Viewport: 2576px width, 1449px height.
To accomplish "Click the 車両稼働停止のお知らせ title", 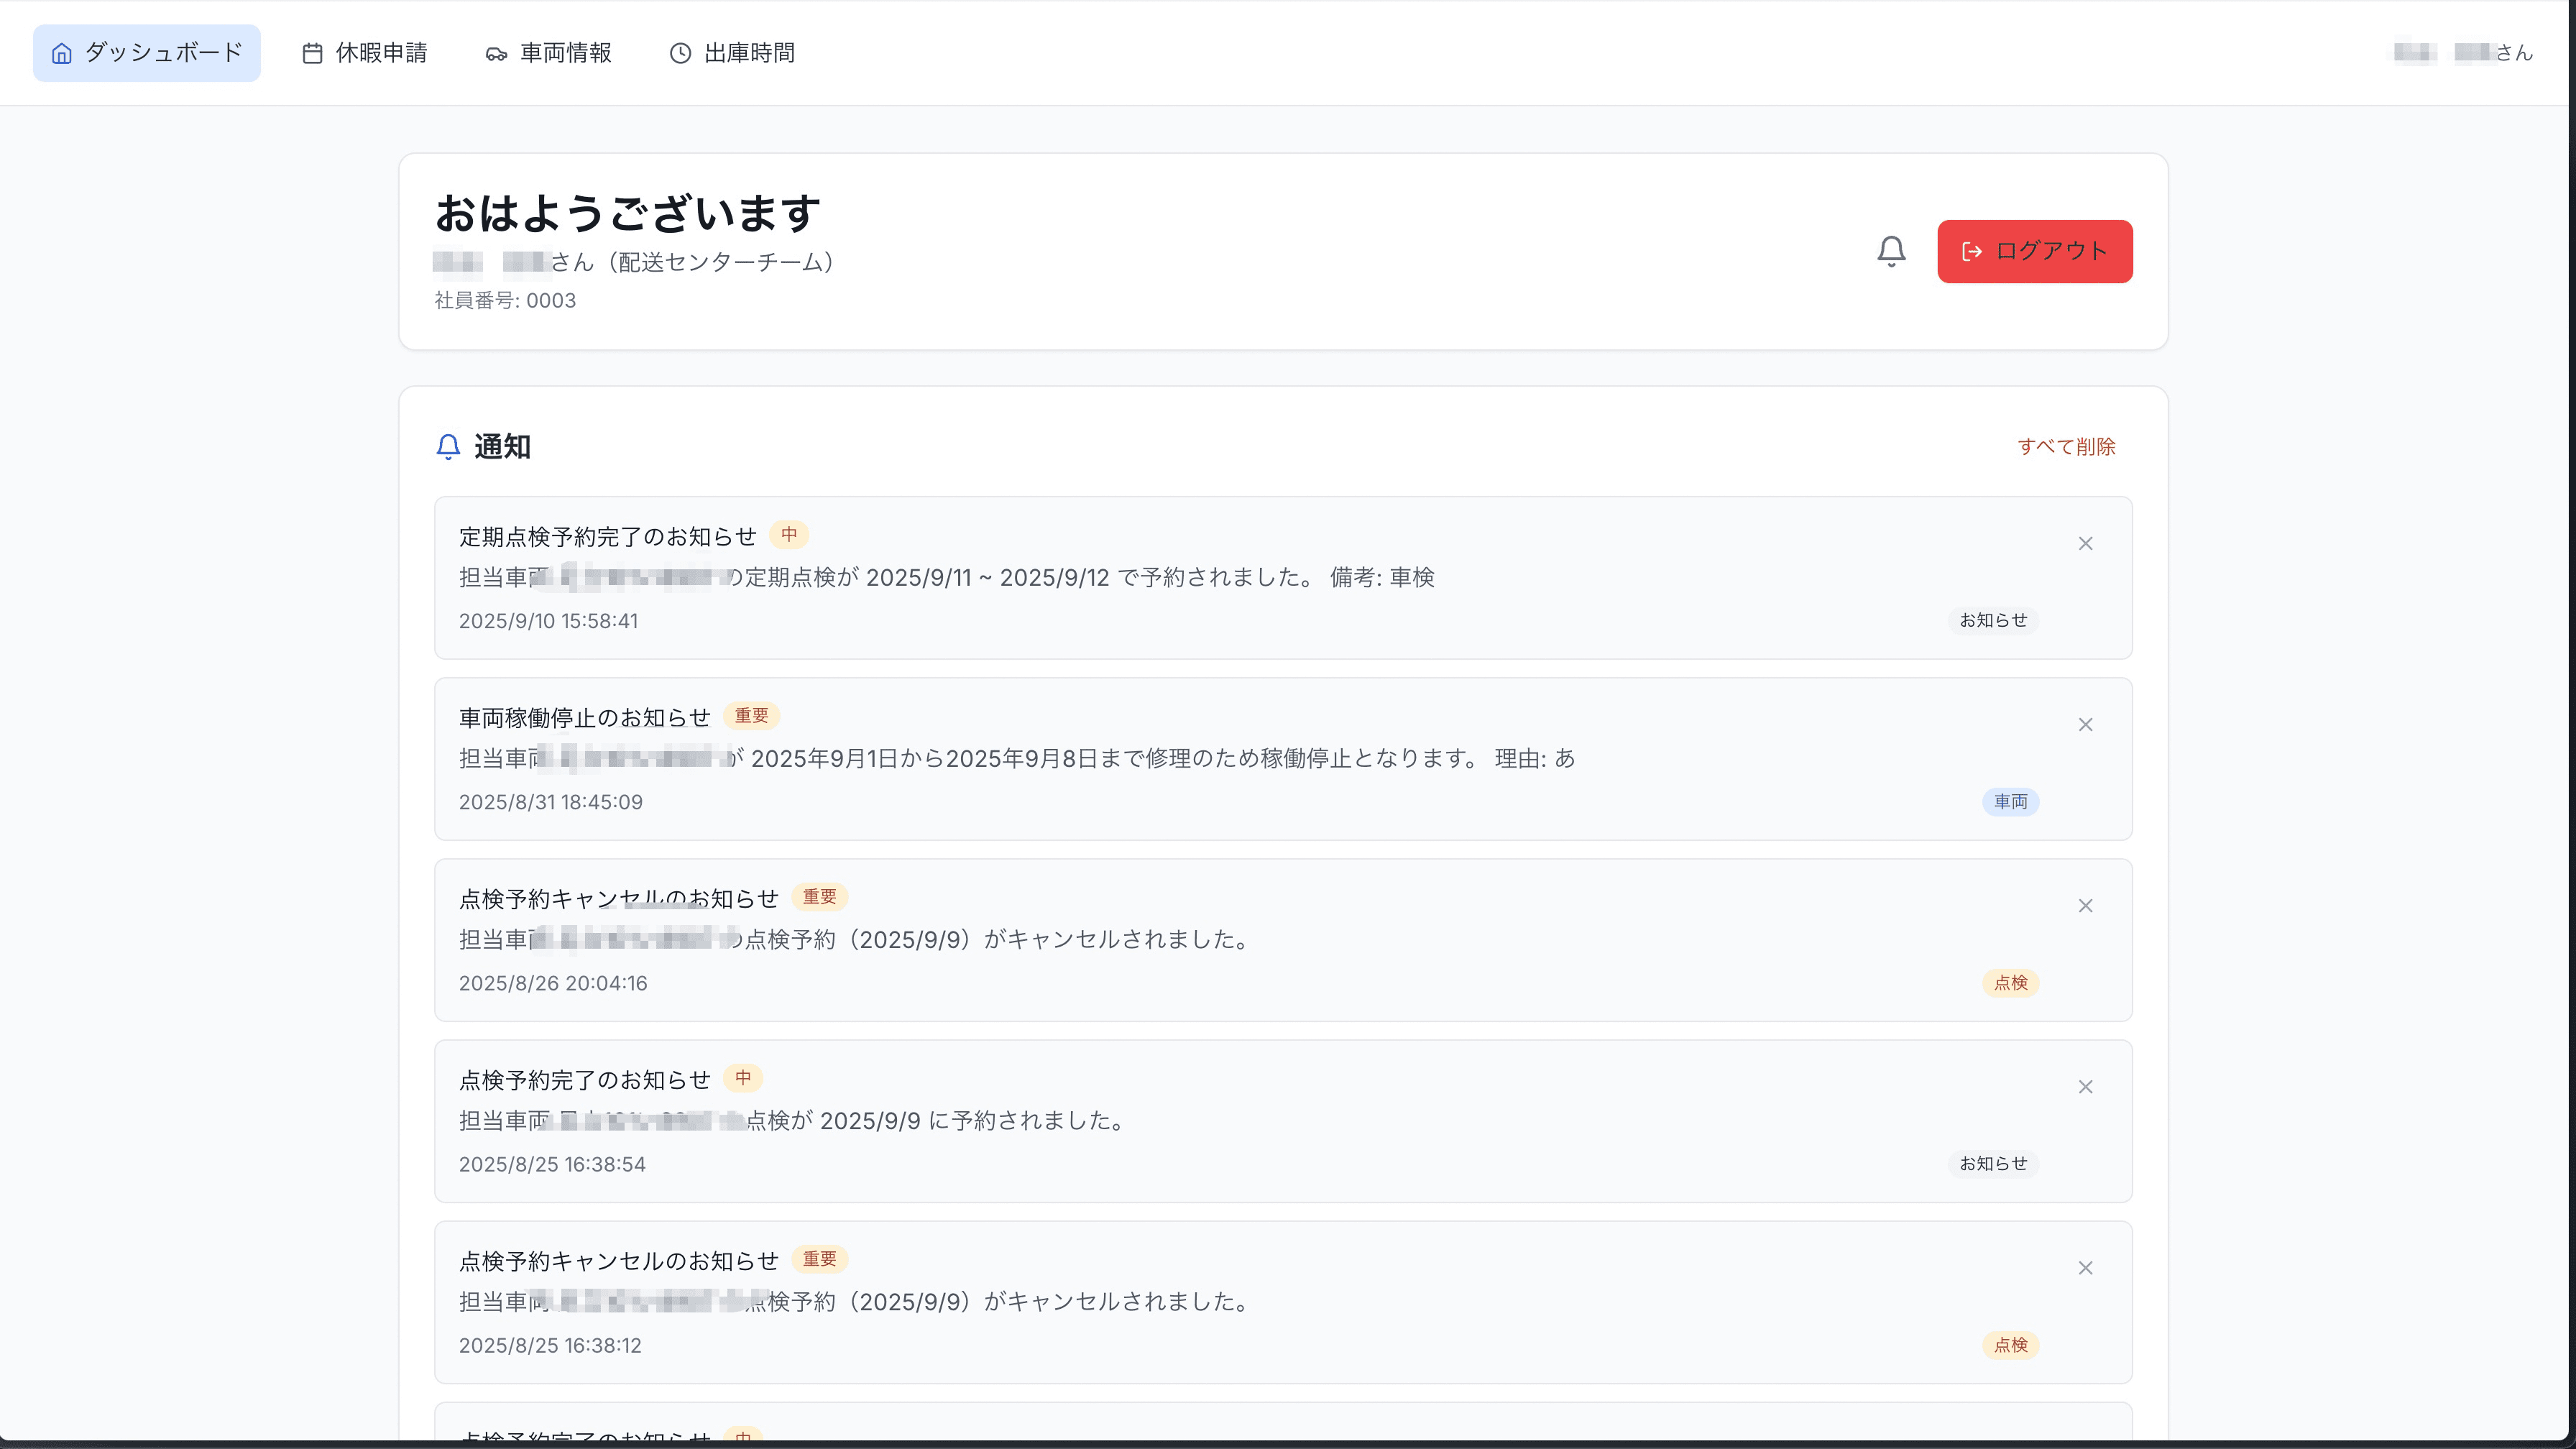I will 584,718.
